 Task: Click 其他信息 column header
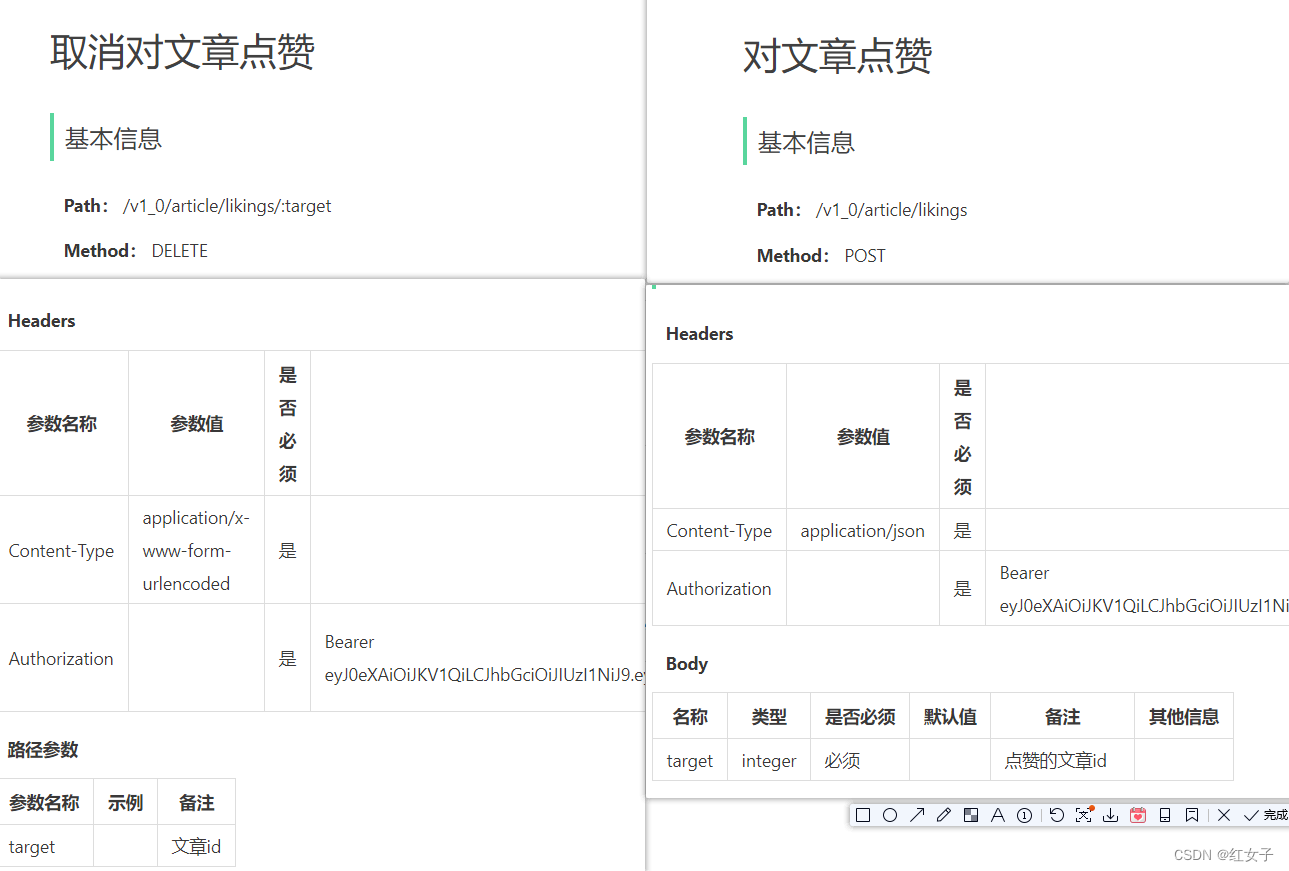tap(1184, 717)
